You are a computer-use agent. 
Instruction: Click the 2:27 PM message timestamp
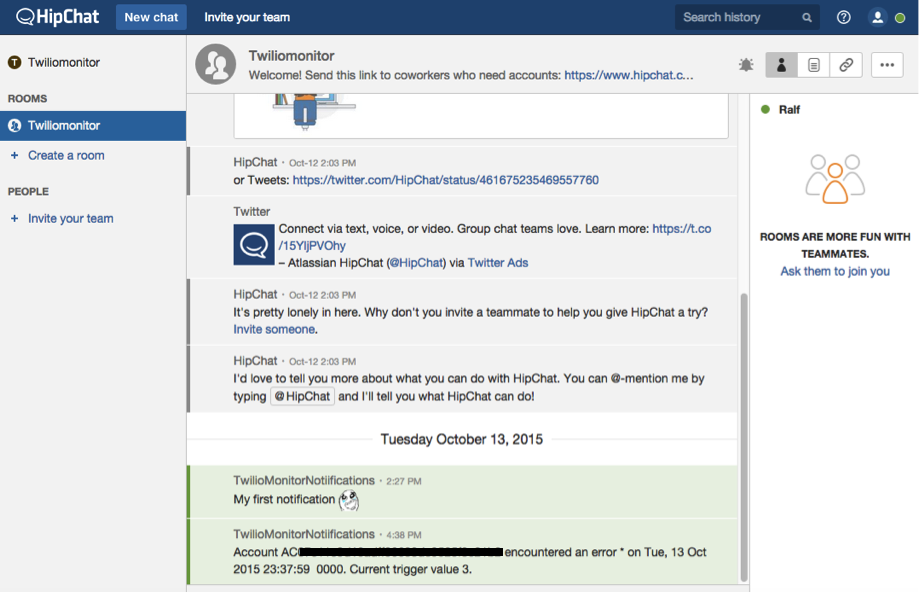point(404,481)
